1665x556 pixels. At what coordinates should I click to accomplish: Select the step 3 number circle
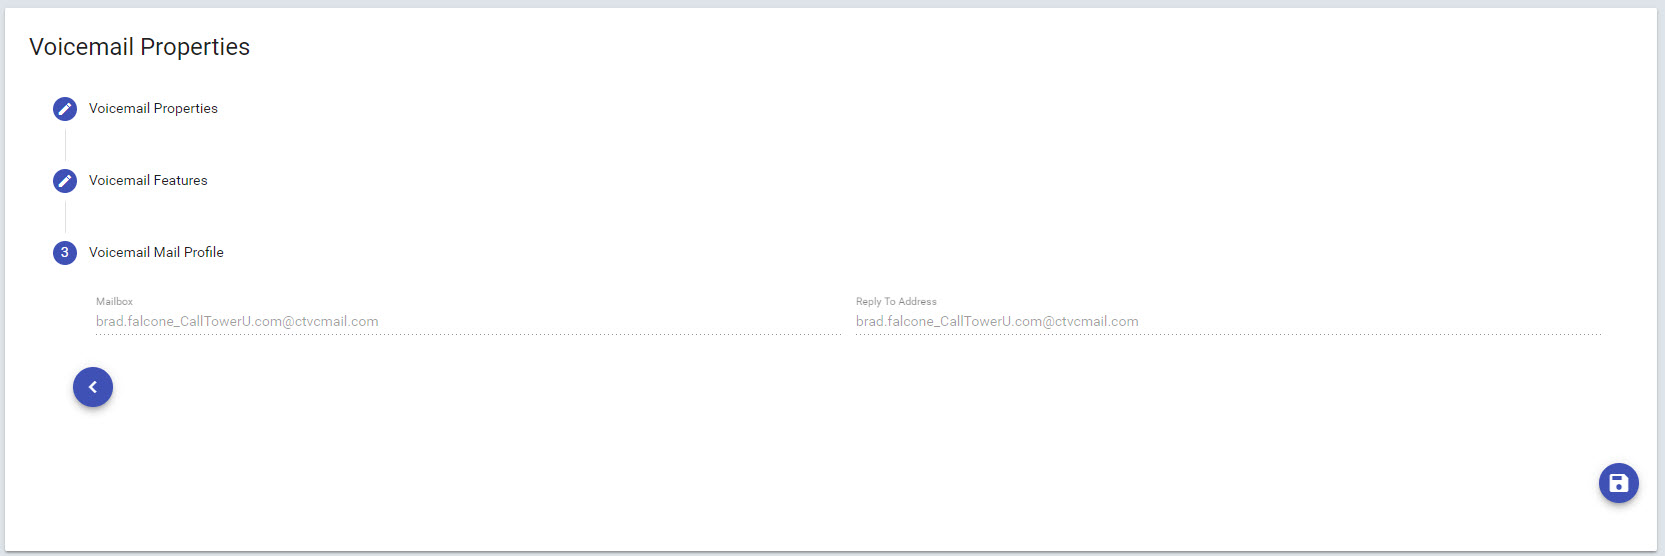[x=65, y=253]
